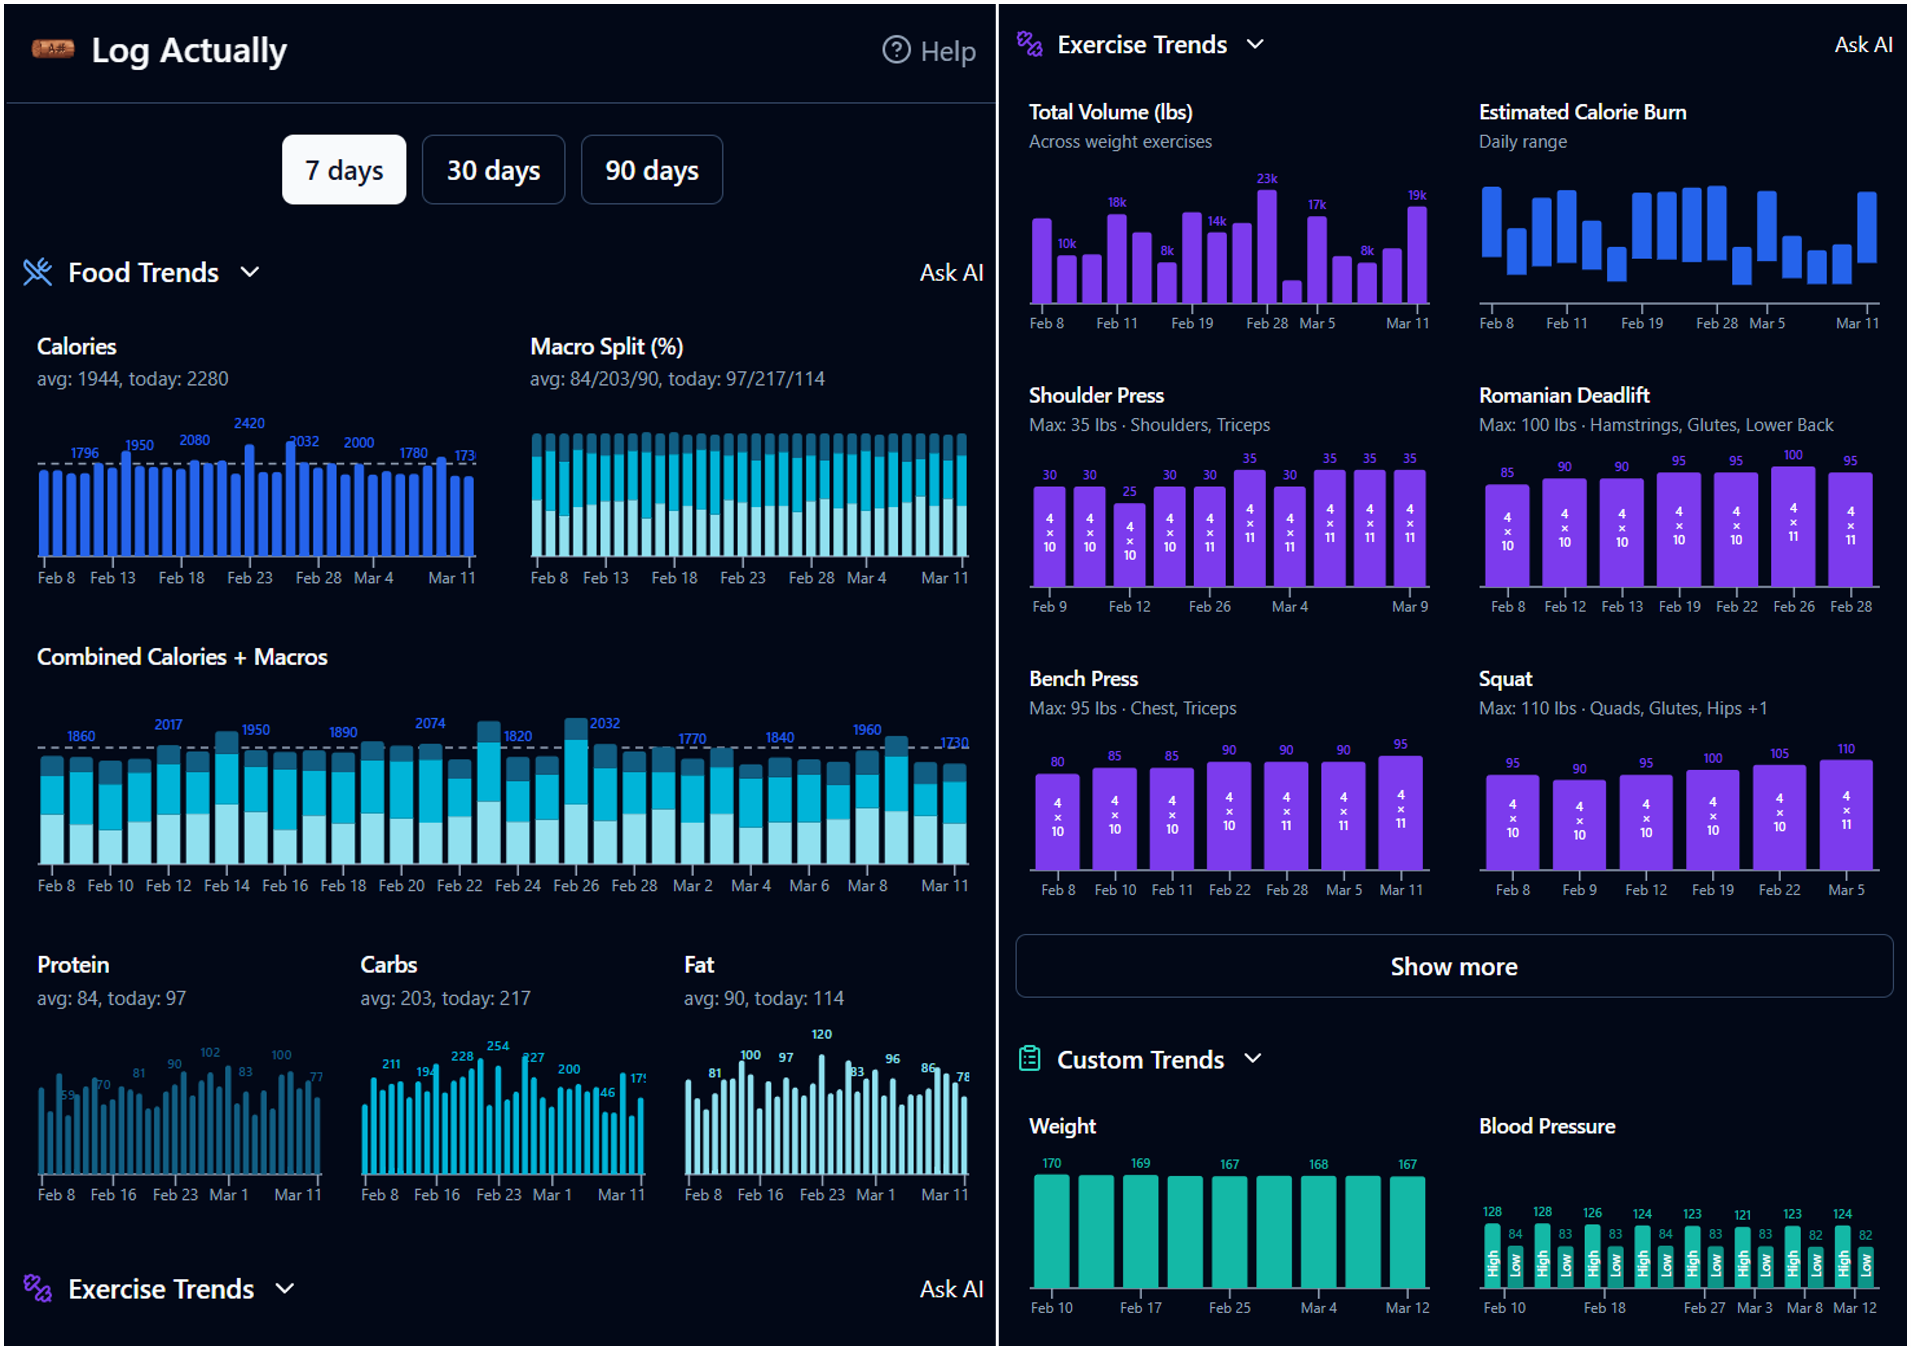Click Ask AI in the Exercise Trends header
1911x1350 pixels.
(1862, 44)
